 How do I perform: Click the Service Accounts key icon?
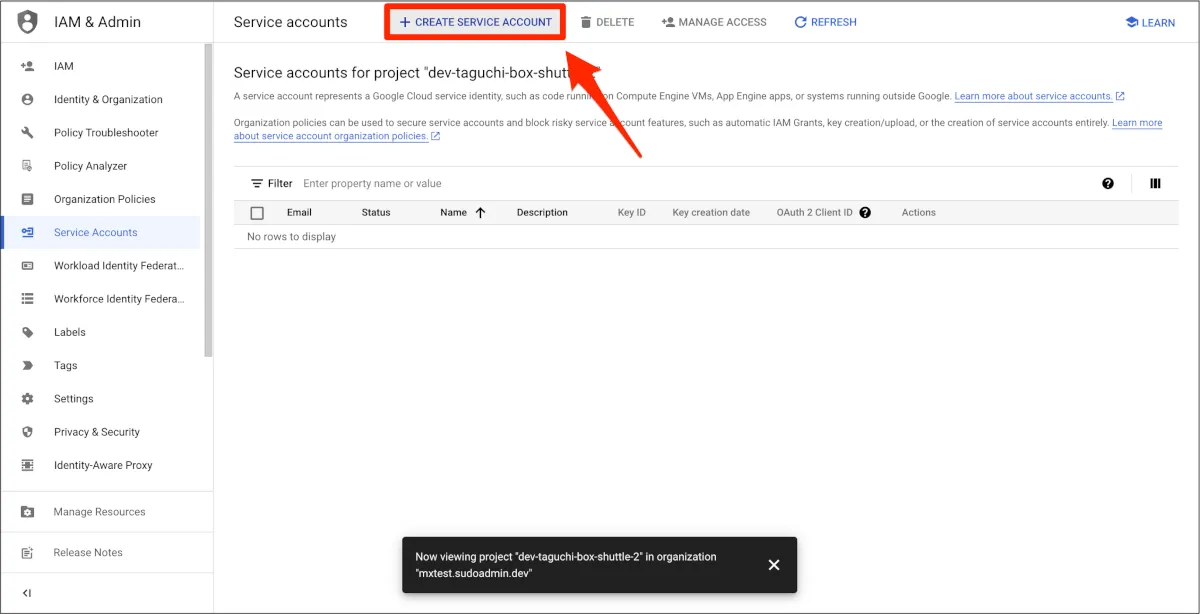[x=28, y=232]
